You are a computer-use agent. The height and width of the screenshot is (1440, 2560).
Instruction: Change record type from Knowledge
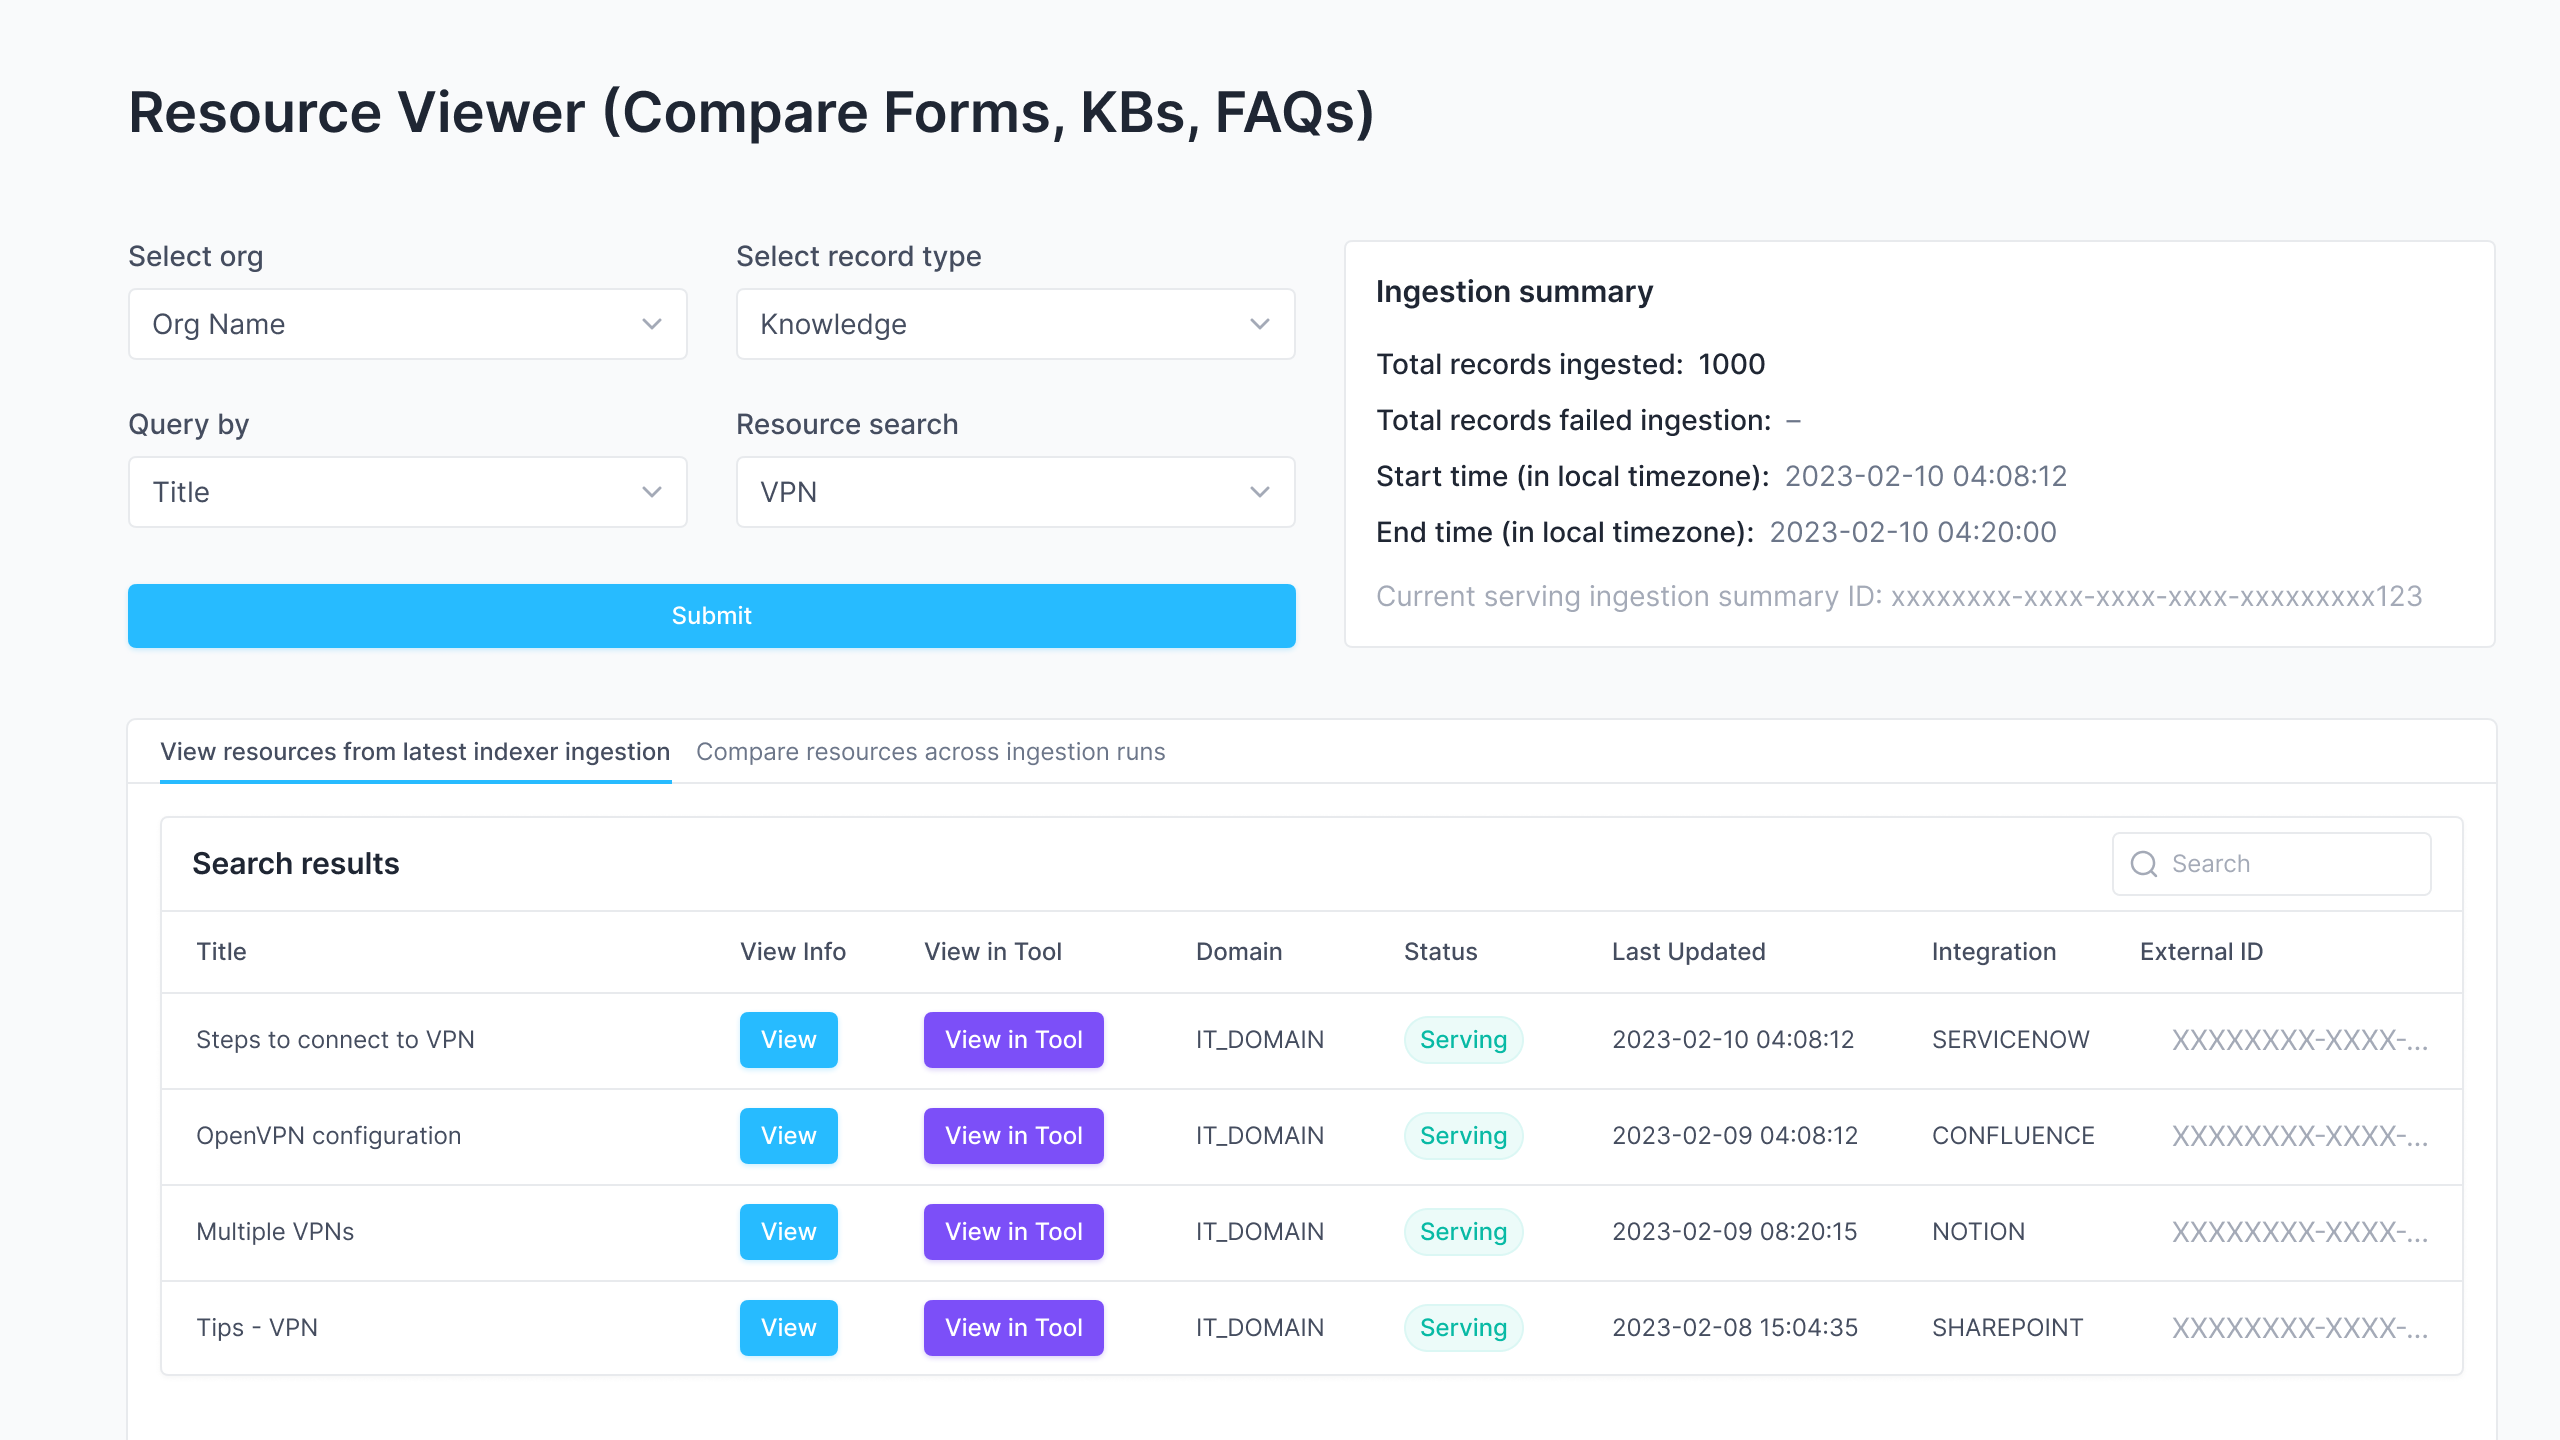coord(1015,323)
